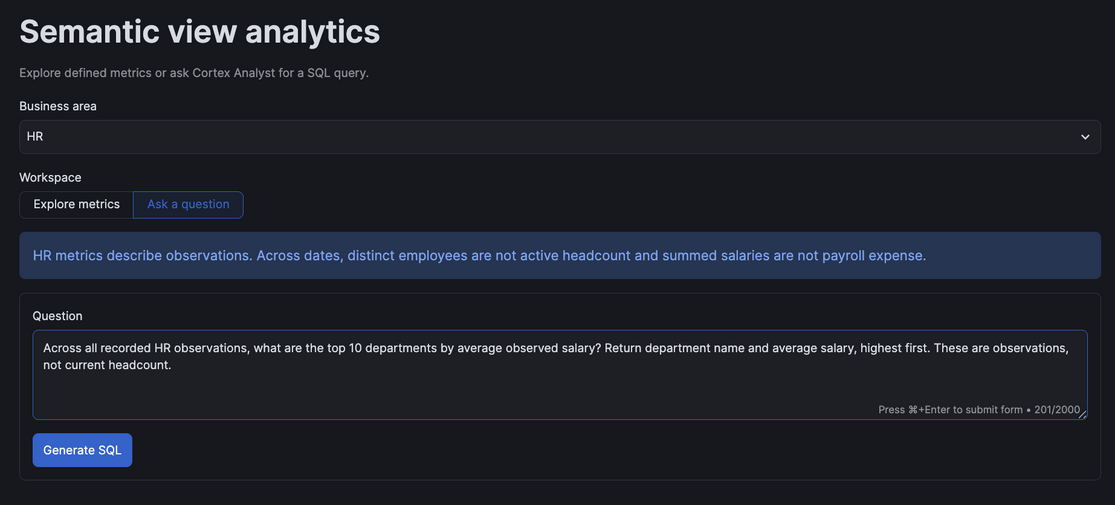Click the Business area chevron arrow

point(1085,137)
